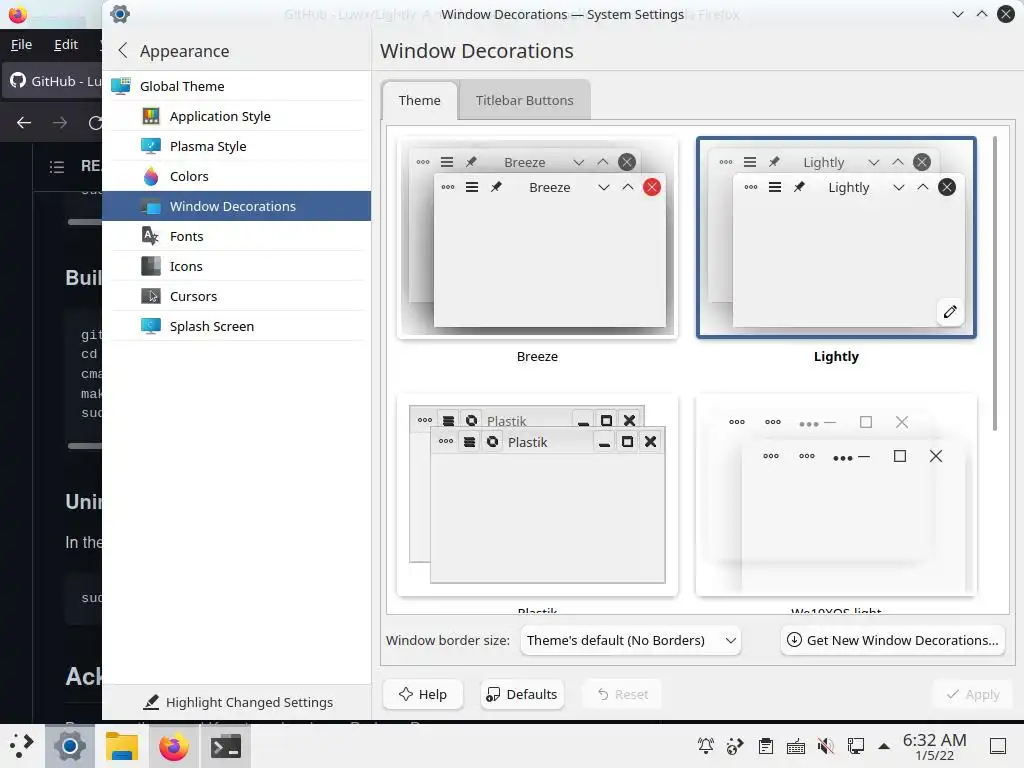This screenshot has width=1024, height=768.
Task: Click the bold Lightly theme label
Action: pos(836,357)
